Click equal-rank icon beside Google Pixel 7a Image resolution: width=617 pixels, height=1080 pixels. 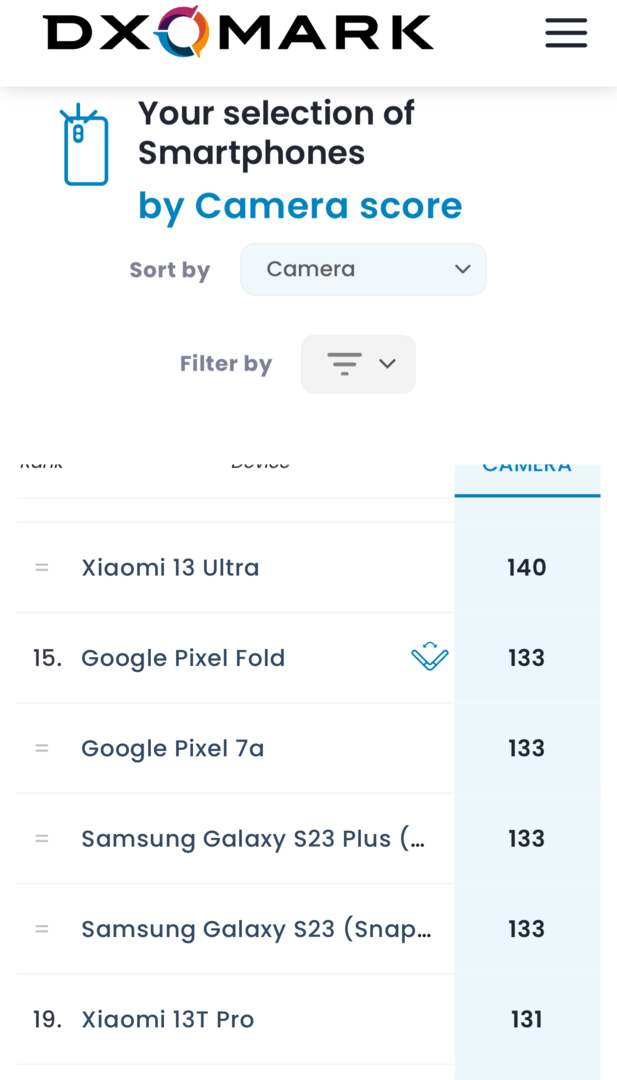pyautogui.click(x=42, y=748)
